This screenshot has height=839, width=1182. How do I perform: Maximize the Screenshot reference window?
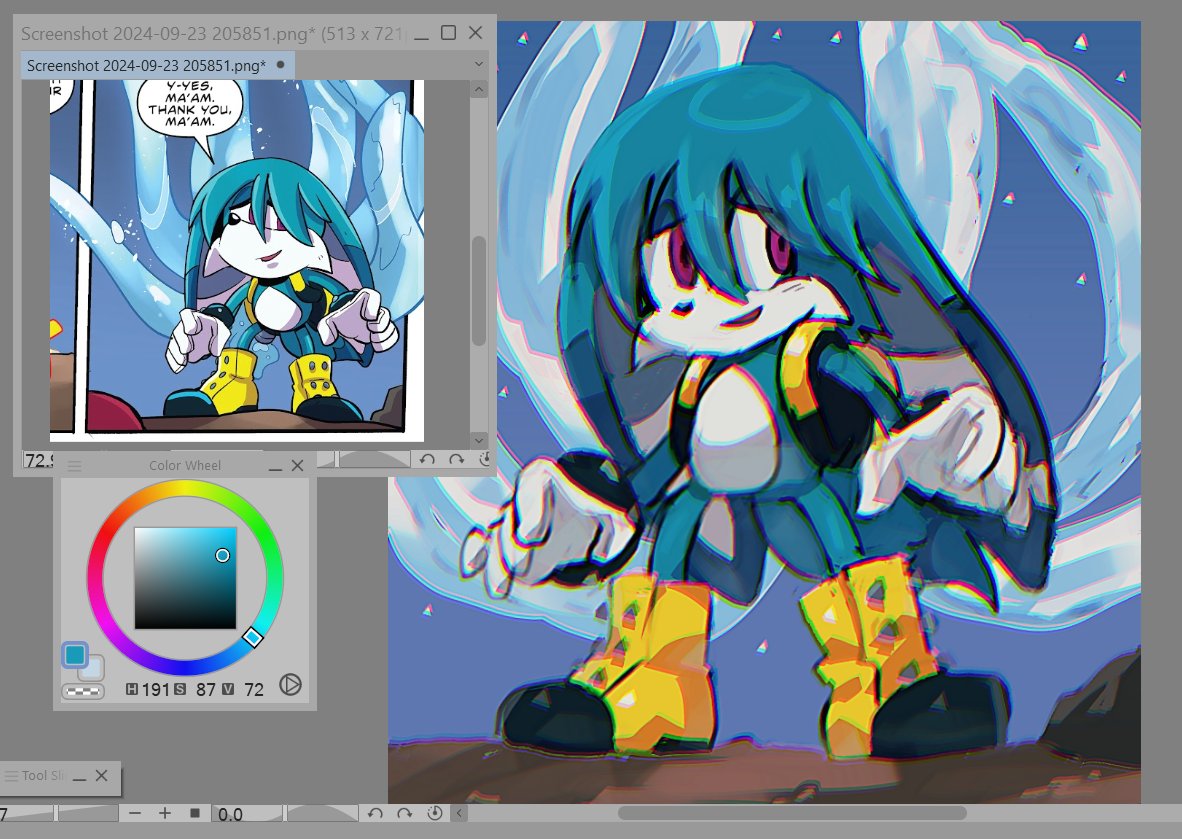tap(449, 32)
